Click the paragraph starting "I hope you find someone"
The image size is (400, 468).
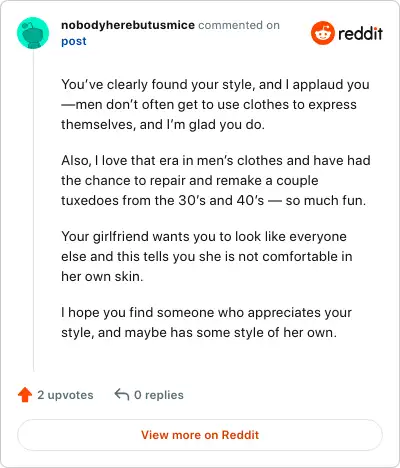(x=206, y=322)
